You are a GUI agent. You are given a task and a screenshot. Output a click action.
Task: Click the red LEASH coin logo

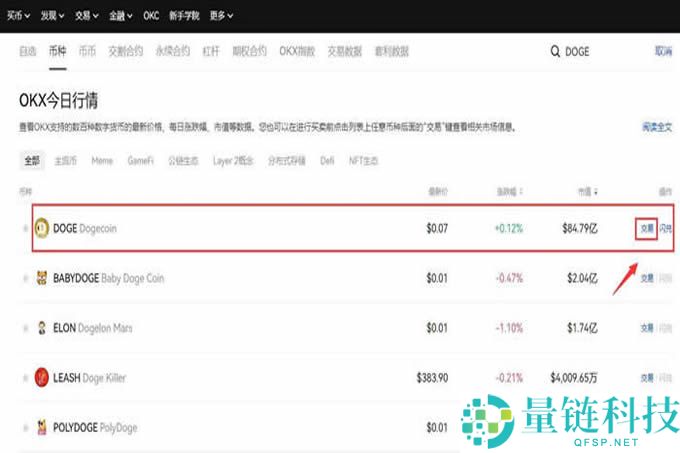click(x=42, y=377)
